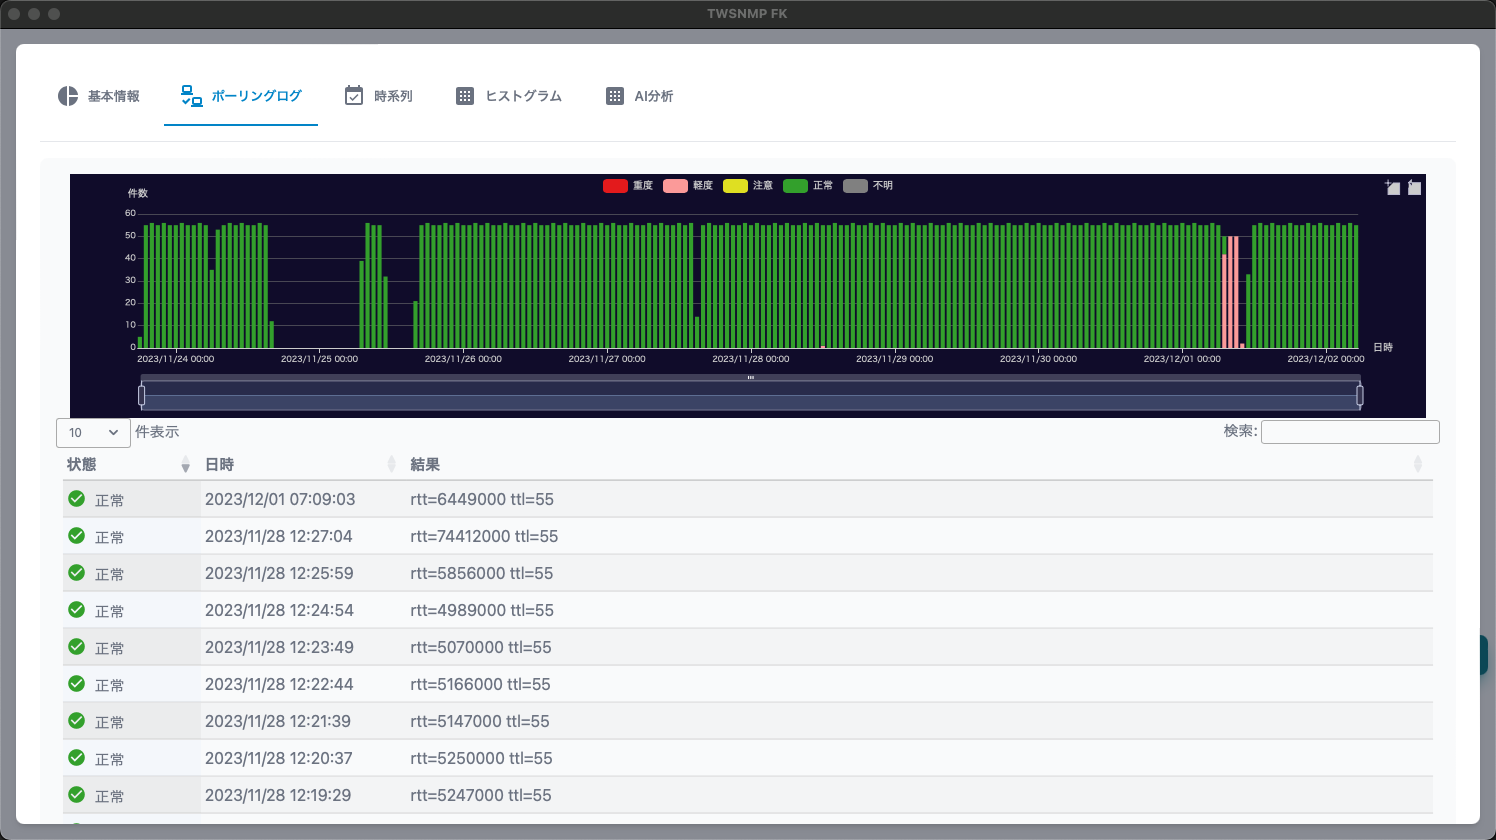Click the 結果 column header
1496x840 pixels.
point(425,465)
